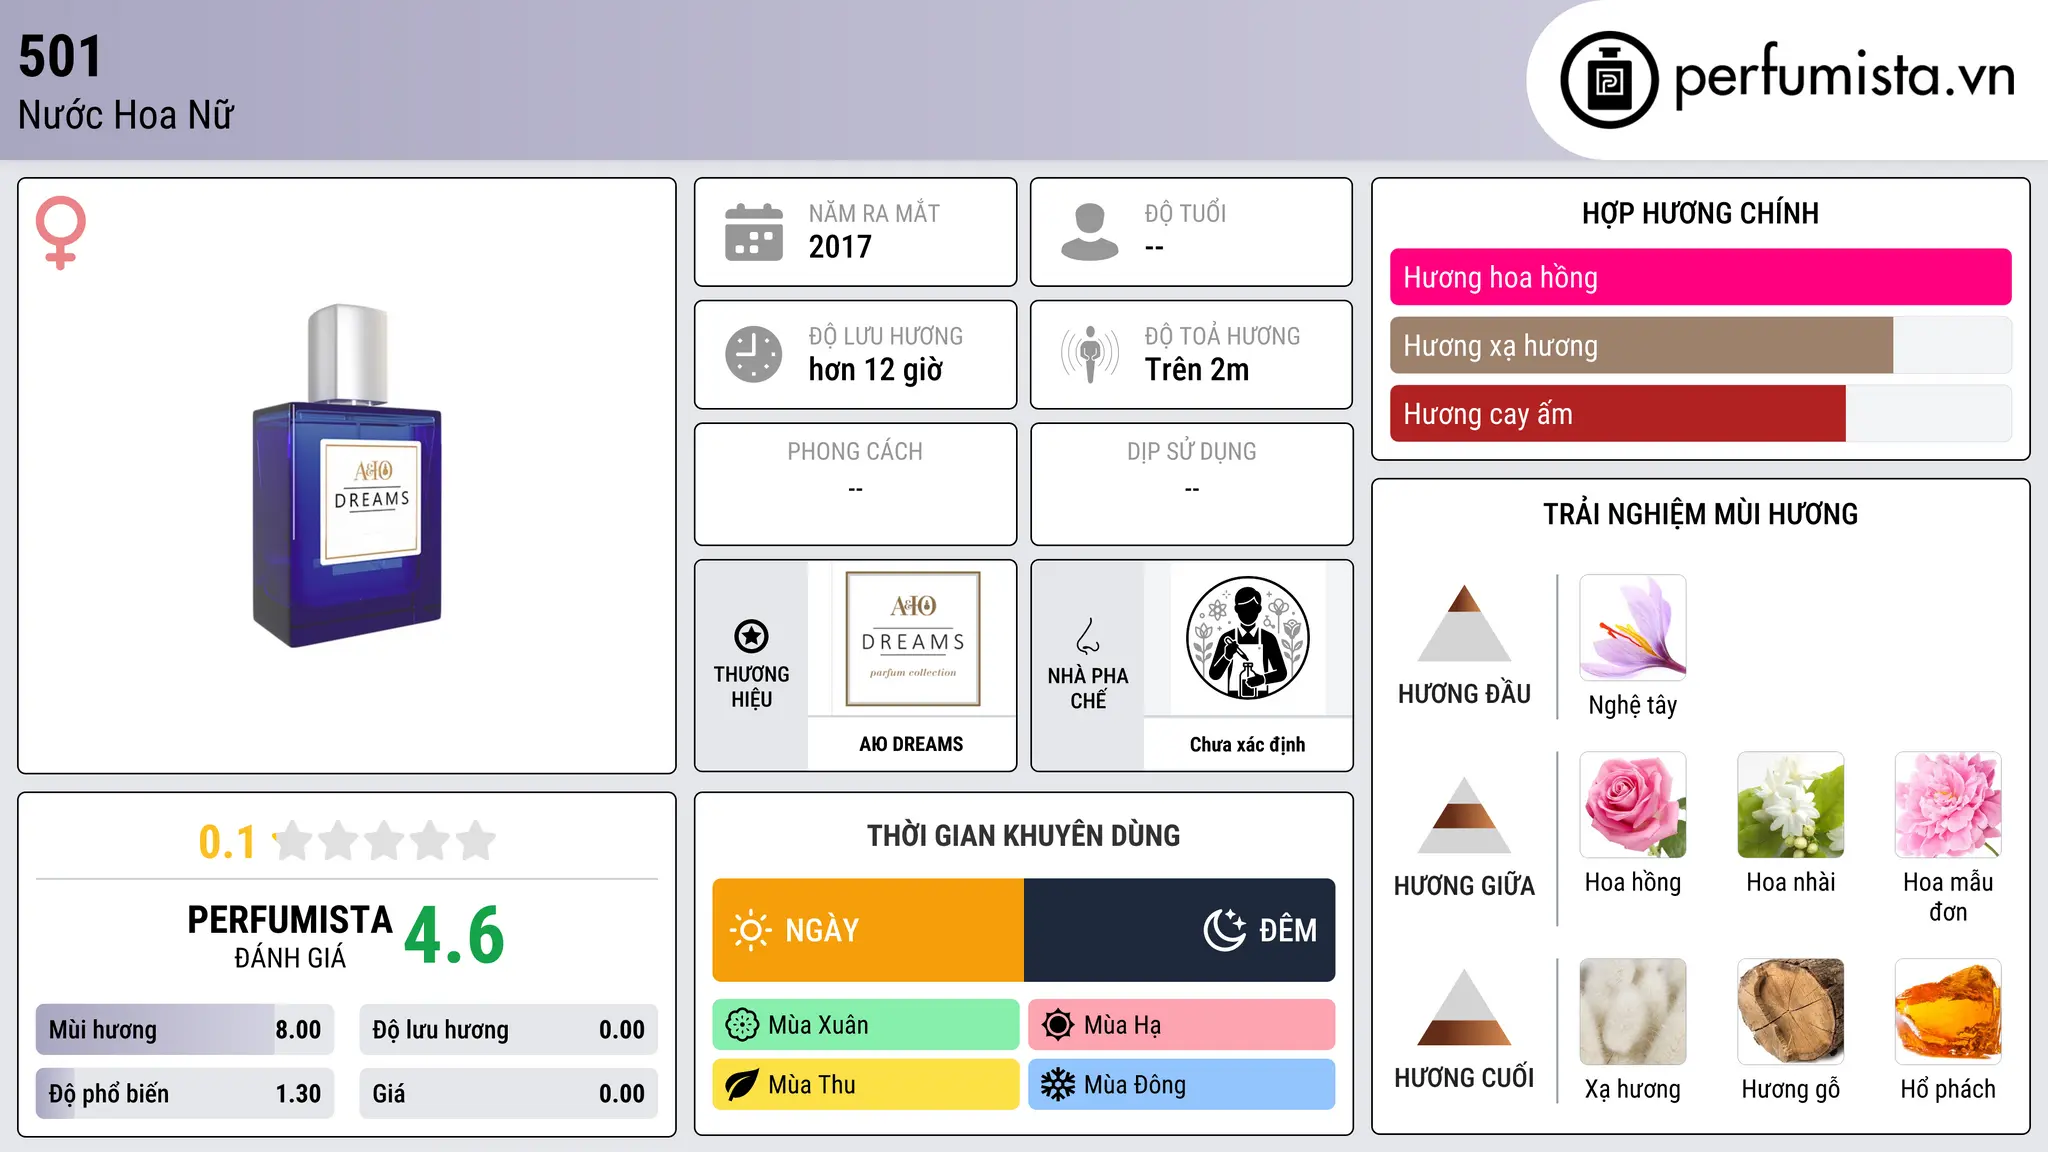Click the 501 perfume title
2048x1152 pixels.
pos(60,56)
